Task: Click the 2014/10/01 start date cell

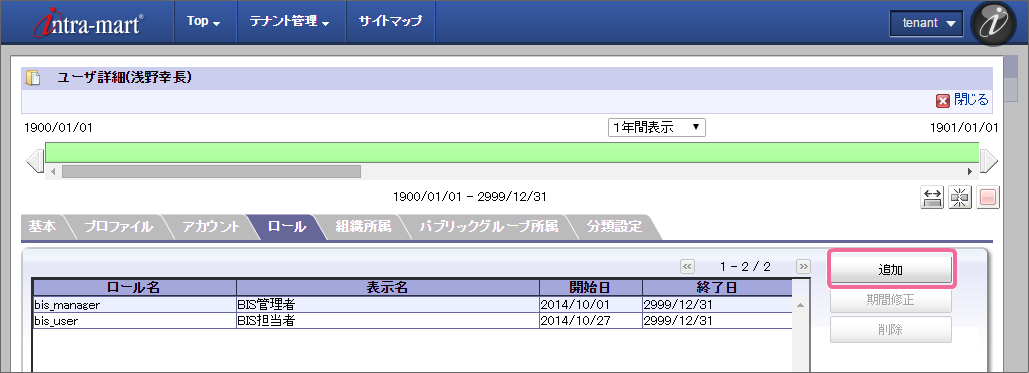Action: [591, 305]
